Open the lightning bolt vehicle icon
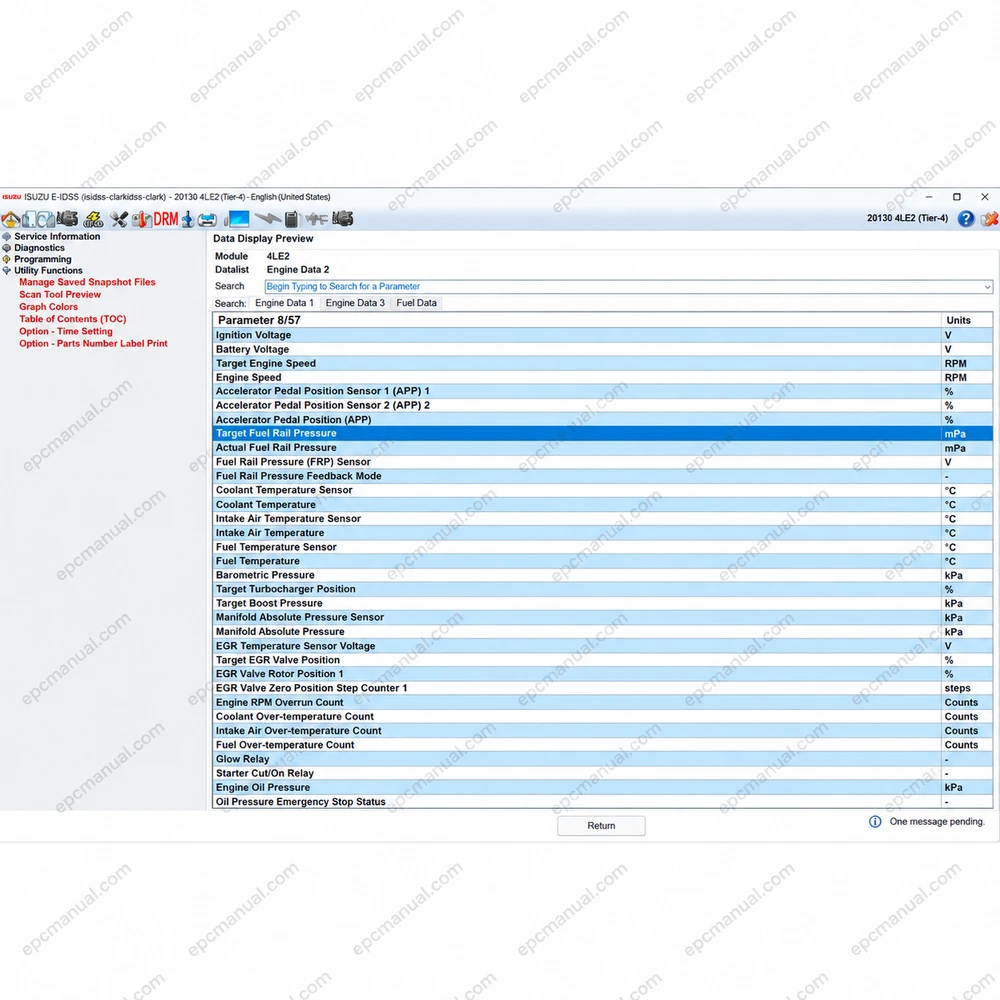The image size is (1000, 1000). pyautogui.click(x=93, y=219)
